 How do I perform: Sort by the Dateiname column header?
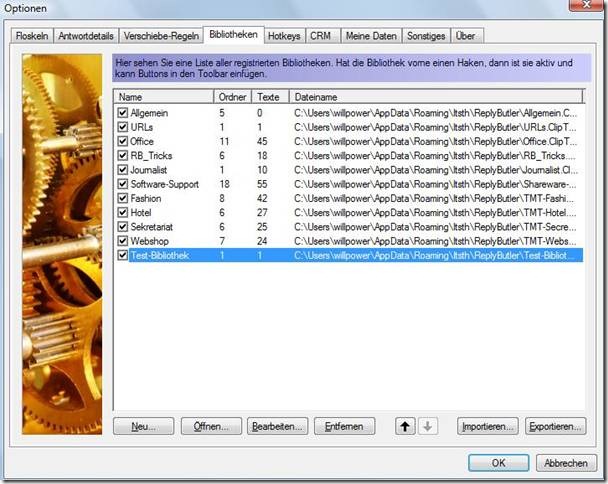point(436,97)
